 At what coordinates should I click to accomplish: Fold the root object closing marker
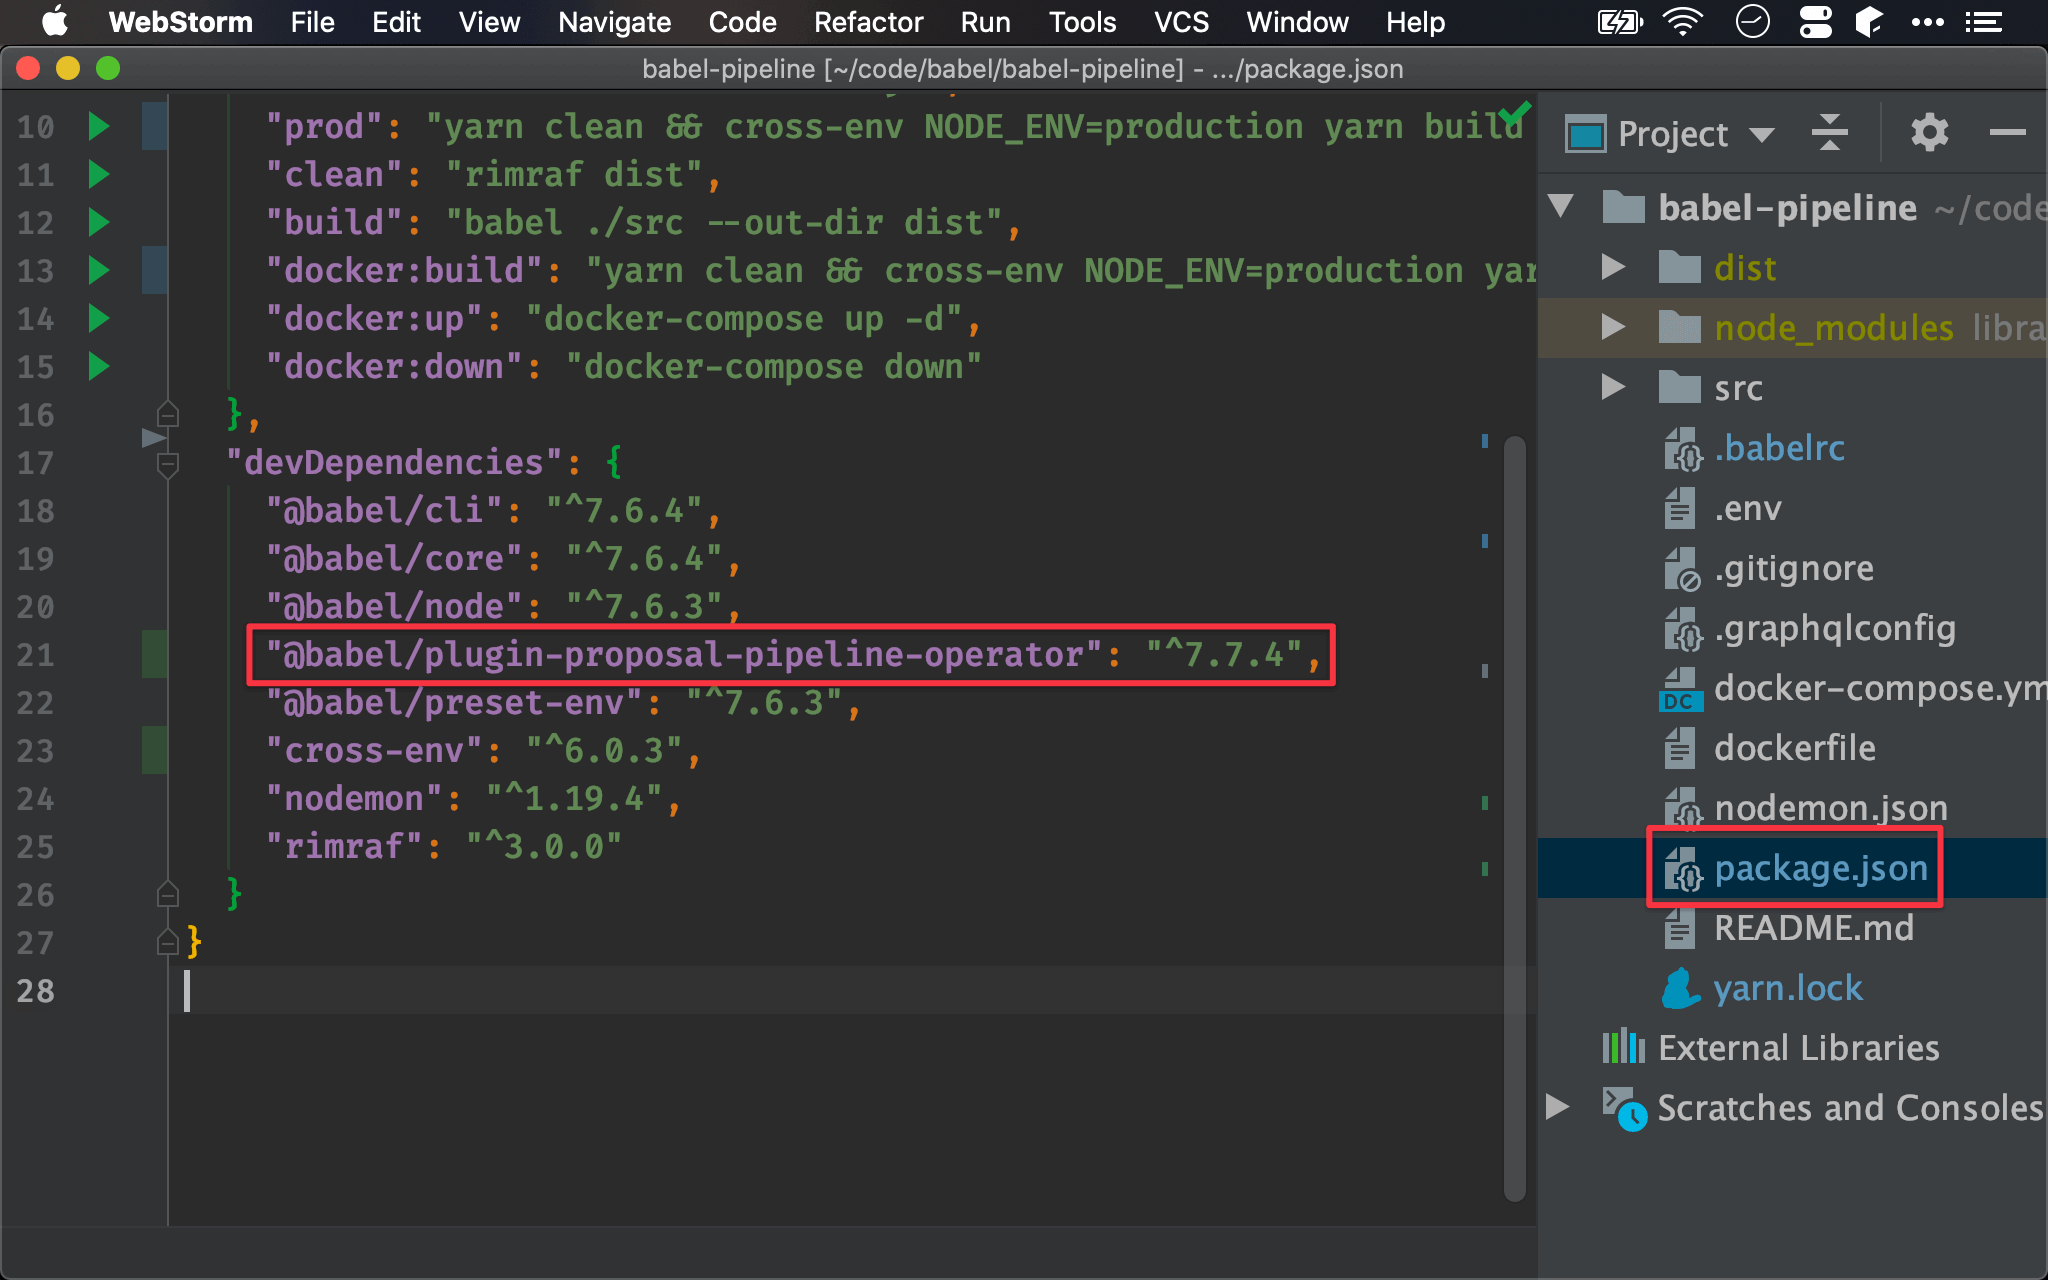(168, 942)
